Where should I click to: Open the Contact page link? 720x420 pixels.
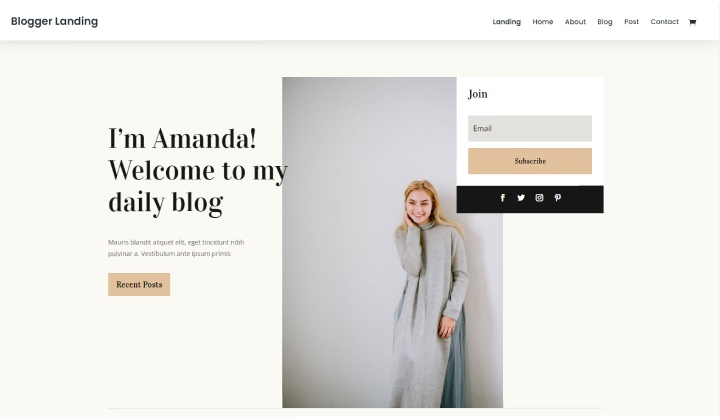(x=664, y=22)
